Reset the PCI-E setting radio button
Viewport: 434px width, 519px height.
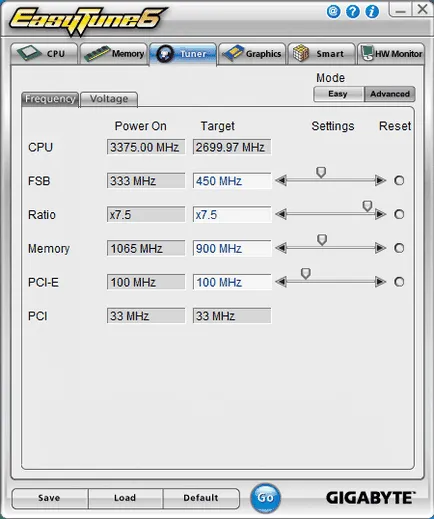pyautogui.click(x=399, y=282)
